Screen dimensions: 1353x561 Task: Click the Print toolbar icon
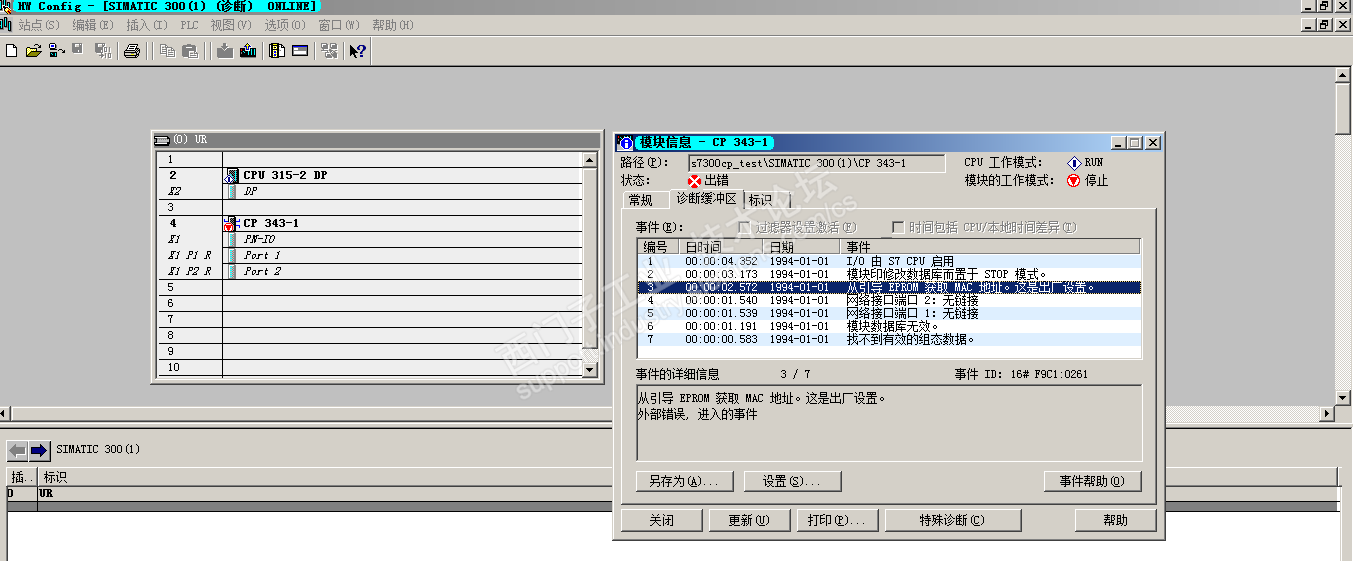[131, 50]
